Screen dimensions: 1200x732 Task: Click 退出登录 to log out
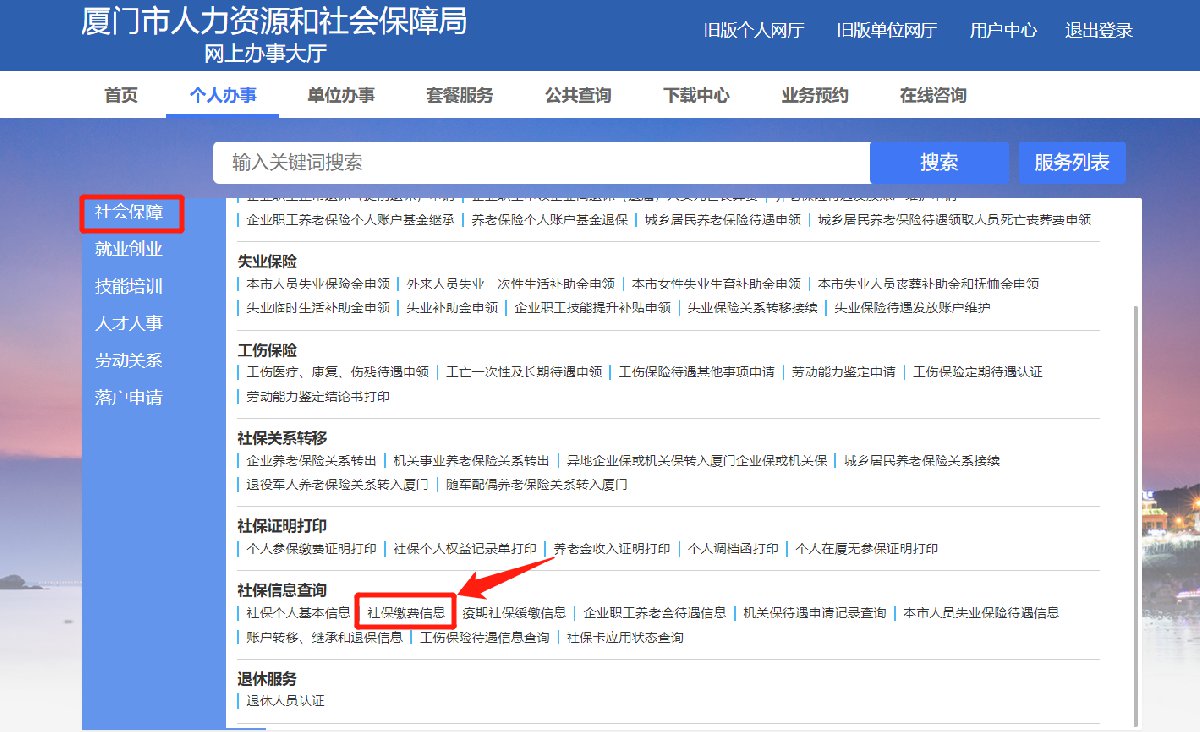[x=1099, y=30]
